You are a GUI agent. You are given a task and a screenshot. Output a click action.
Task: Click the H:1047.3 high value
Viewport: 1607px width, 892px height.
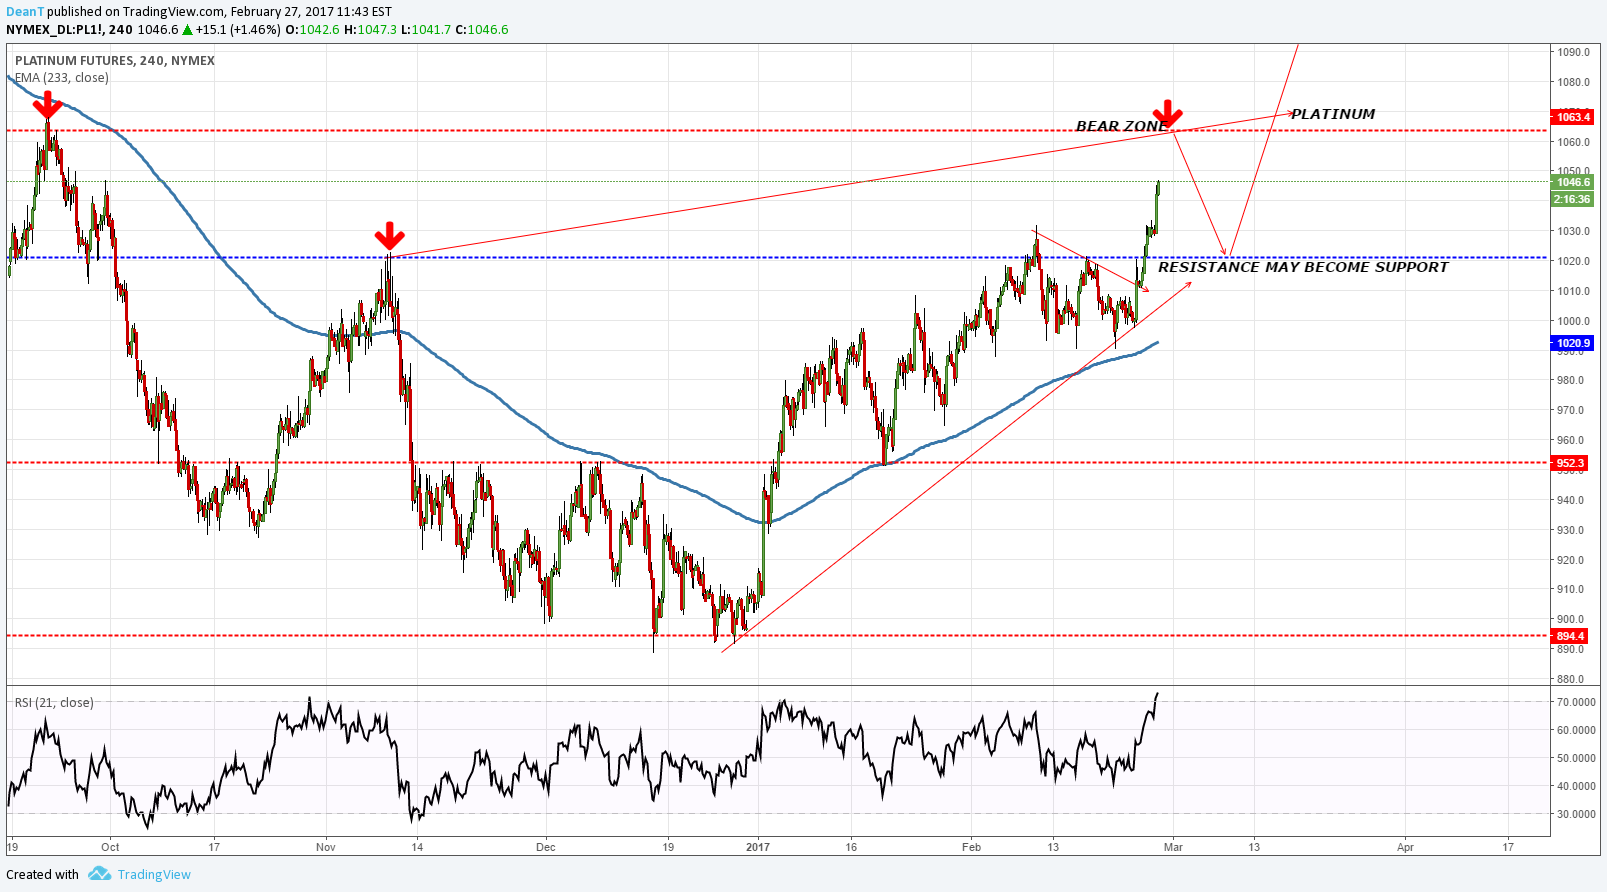click(x=370, y=30)
